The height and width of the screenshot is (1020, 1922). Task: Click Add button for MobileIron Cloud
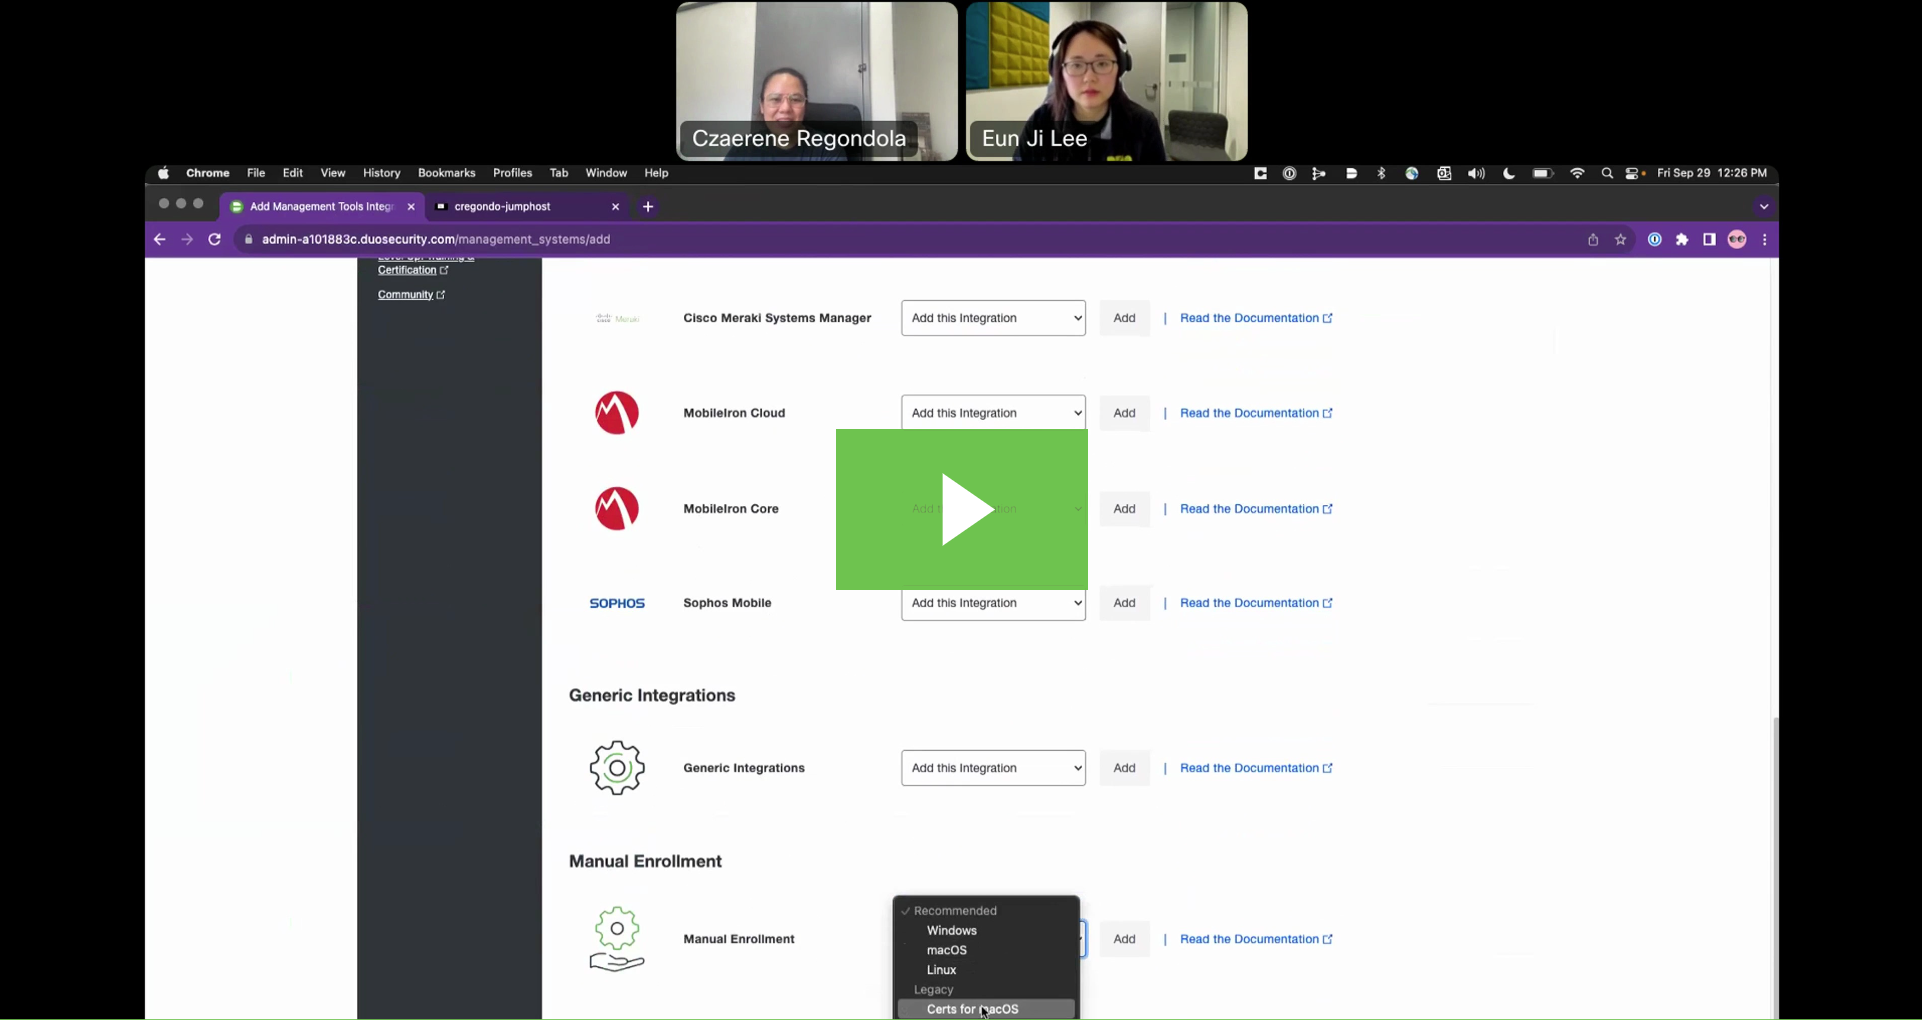coord(1124,413)
